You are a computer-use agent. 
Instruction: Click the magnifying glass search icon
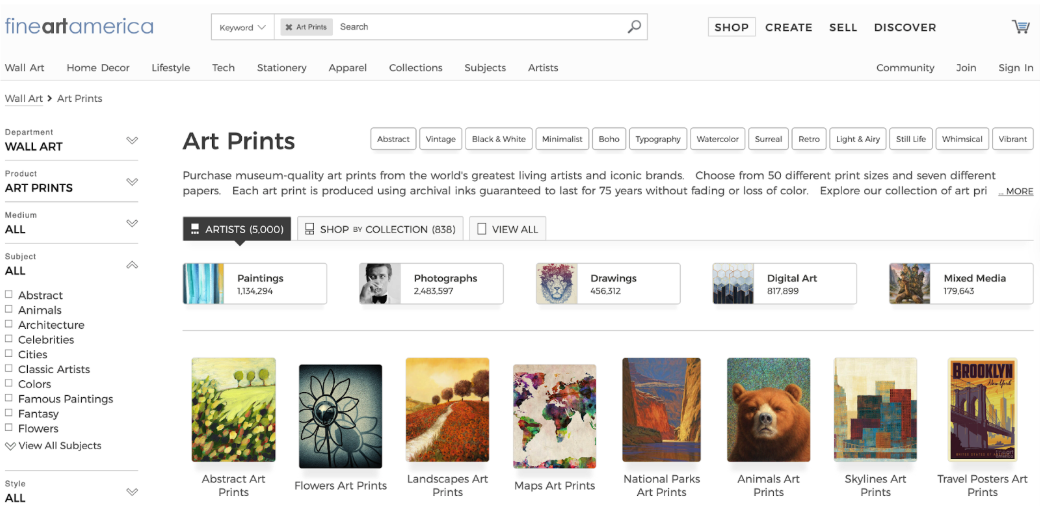[634, 27]
